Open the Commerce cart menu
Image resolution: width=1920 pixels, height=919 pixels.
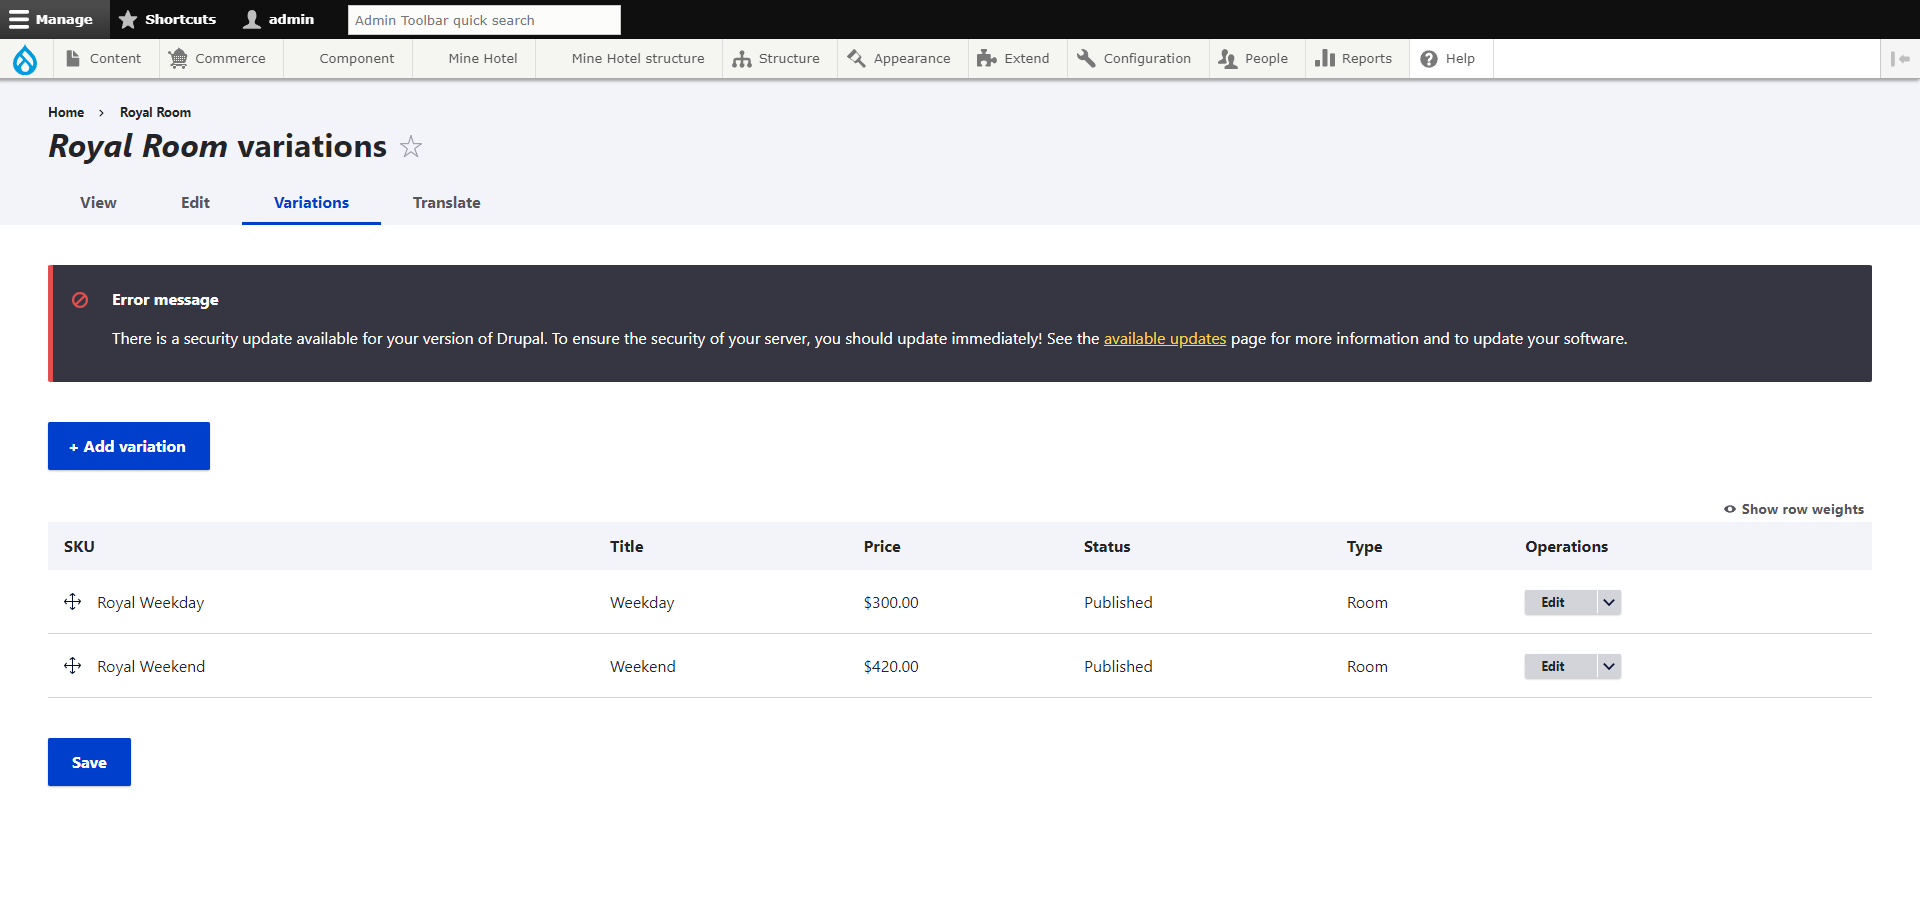(217, 59)
